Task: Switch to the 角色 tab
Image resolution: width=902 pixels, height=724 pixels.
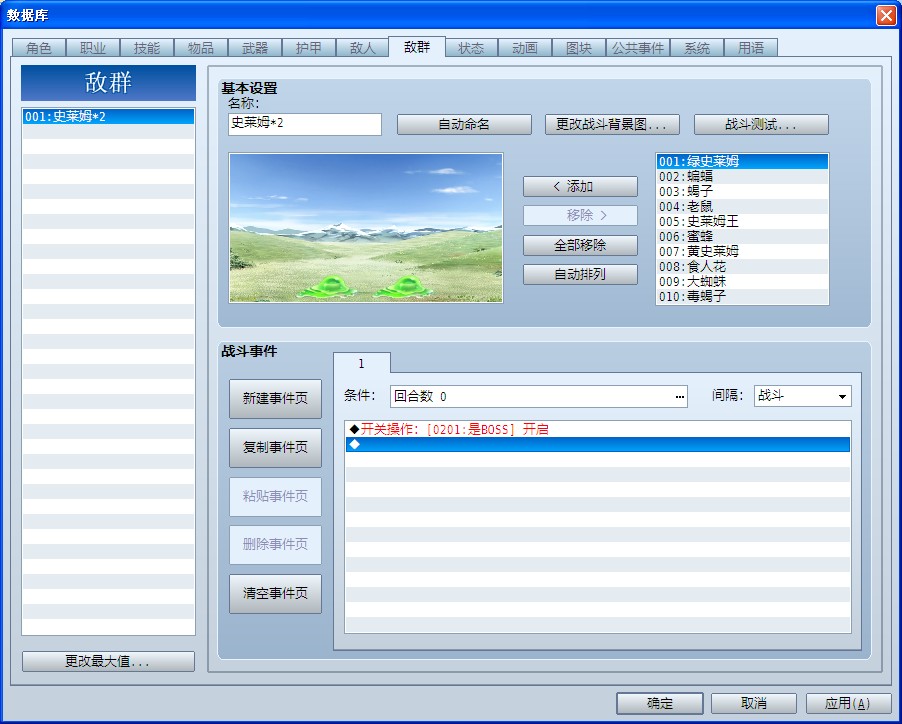Action: click(39, 48)
